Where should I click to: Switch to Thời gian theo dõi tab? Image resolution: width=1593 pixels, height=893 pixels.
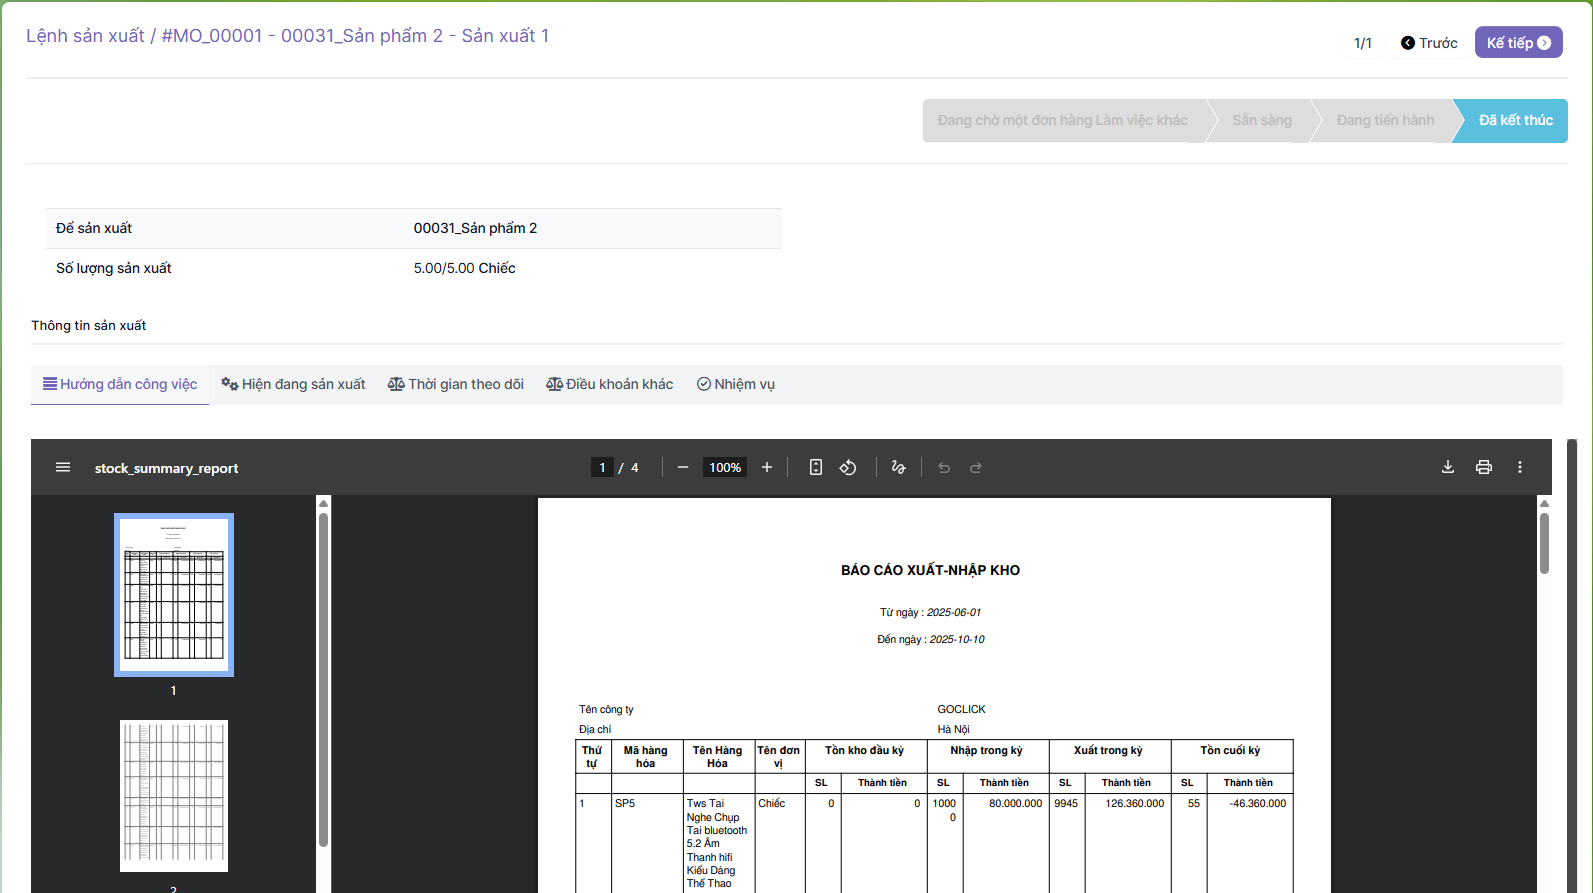[x=456, y=384]
